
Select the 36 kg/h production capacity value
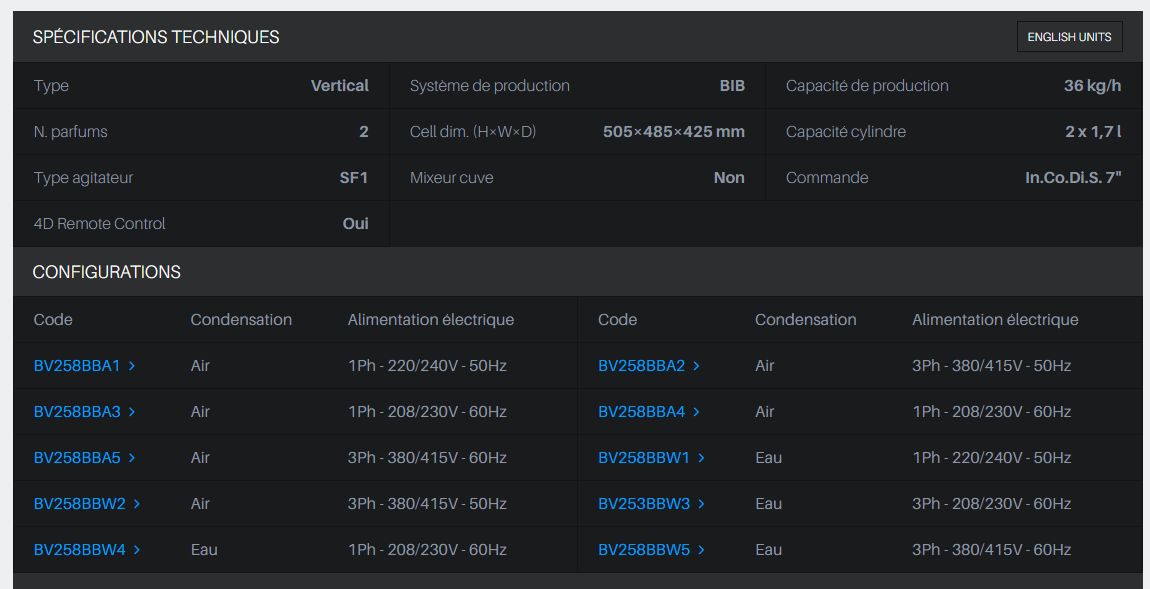[1092, 86]
